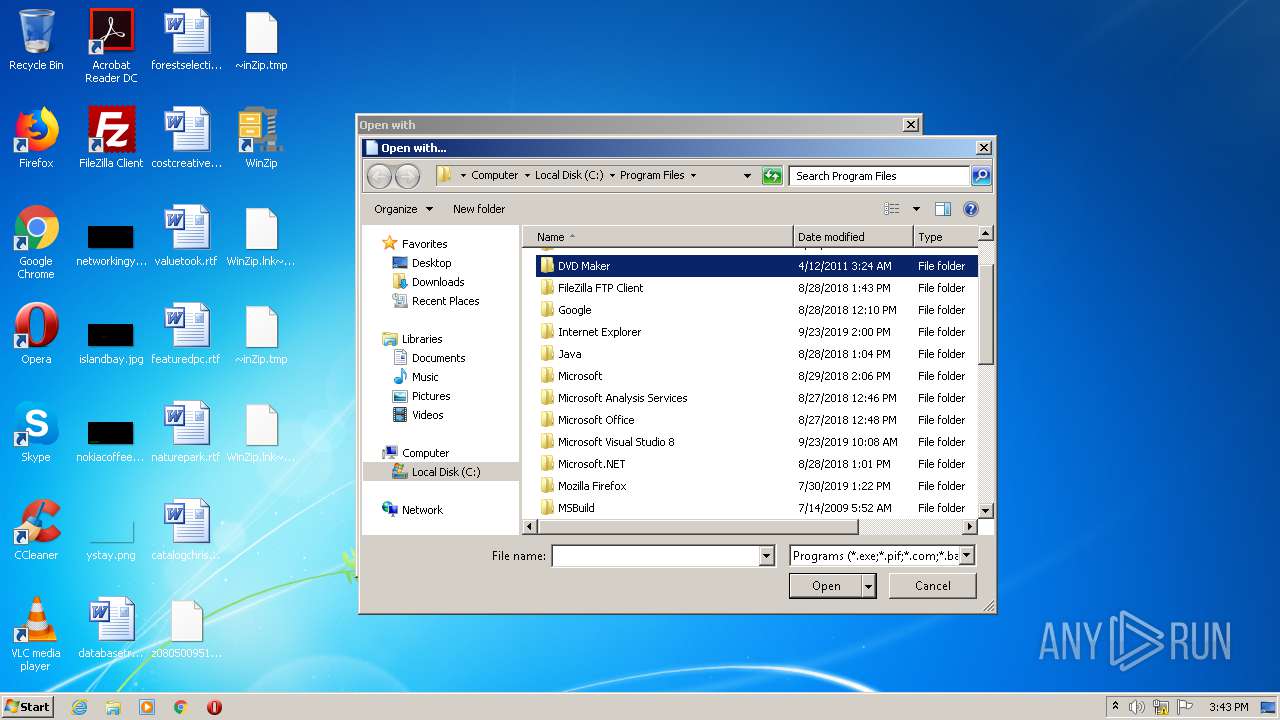Open Opera desktop shortcut
The width and height of the screenshot is (1280, 720).
[36, 334]
